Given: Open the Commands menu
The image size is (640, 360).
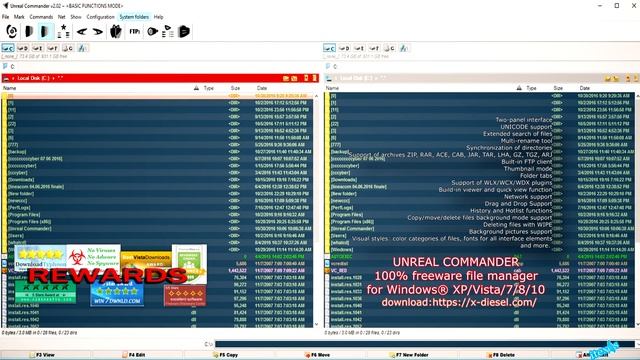Looking at the screenshot, I should pos(41,17).
